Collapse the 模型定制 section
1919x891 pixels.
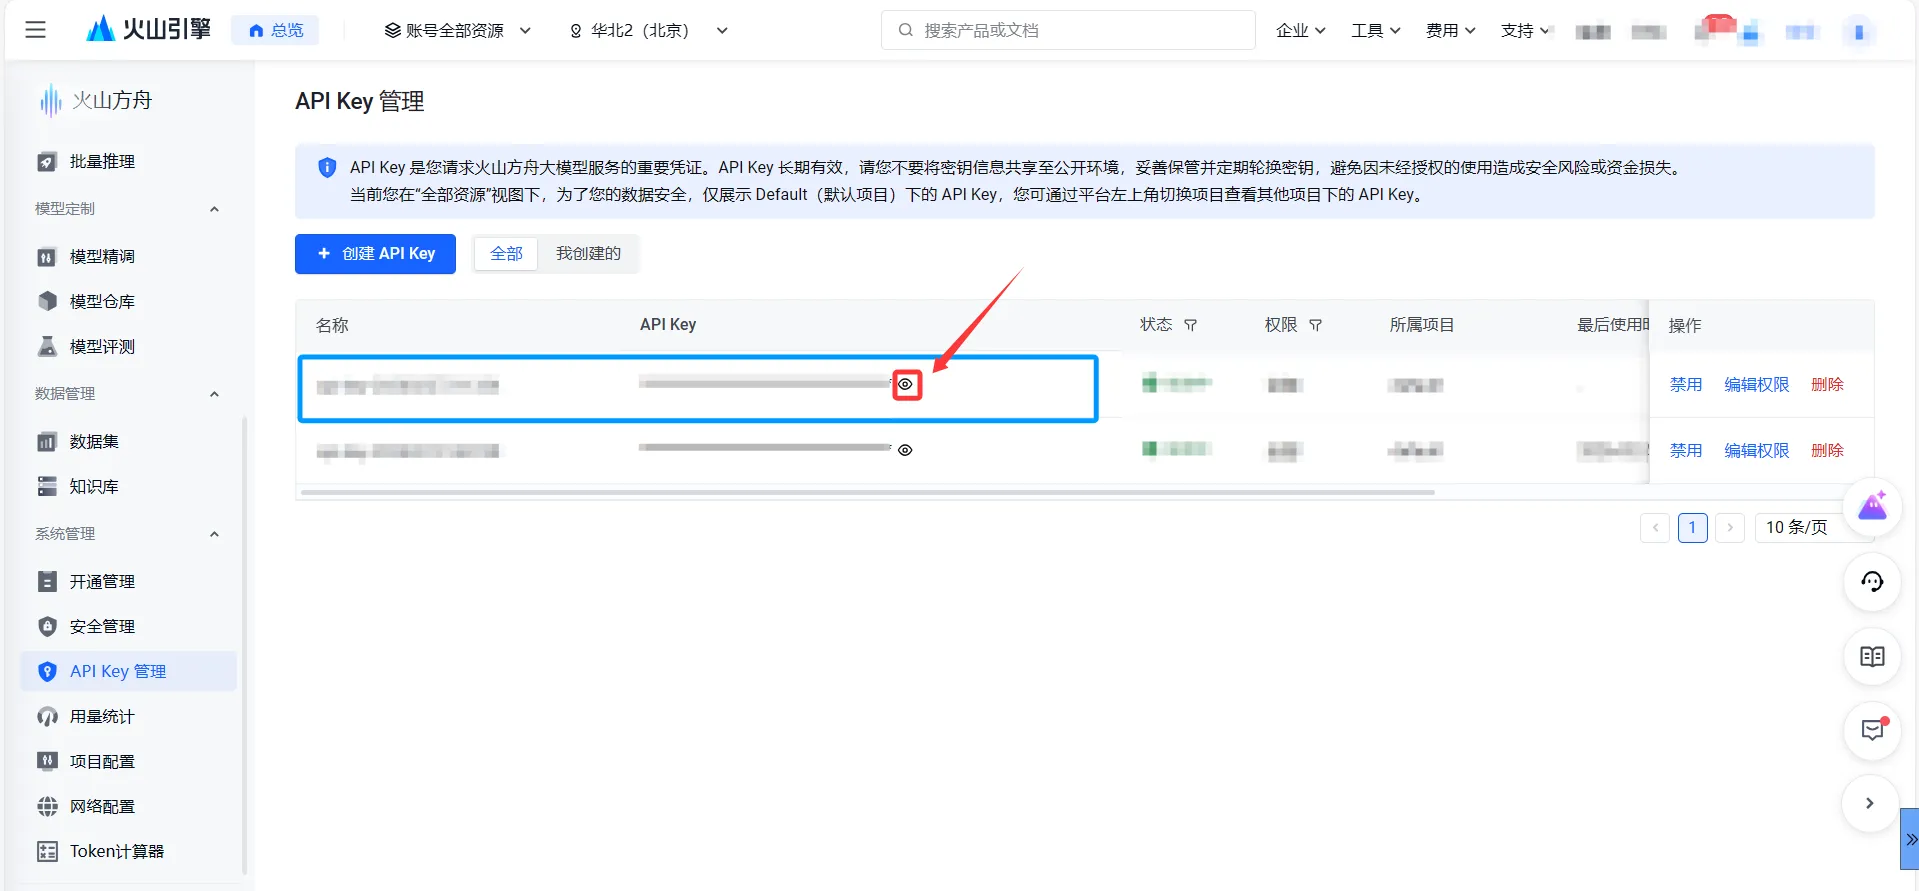214,209
